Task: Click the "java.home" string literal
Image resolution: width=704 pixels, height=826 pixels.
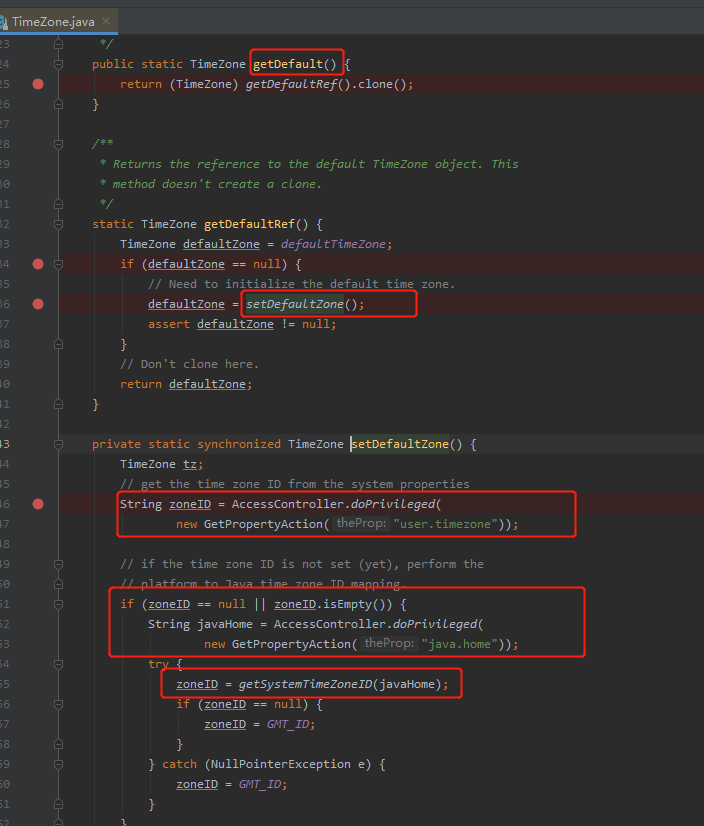Action: [459, 644]
